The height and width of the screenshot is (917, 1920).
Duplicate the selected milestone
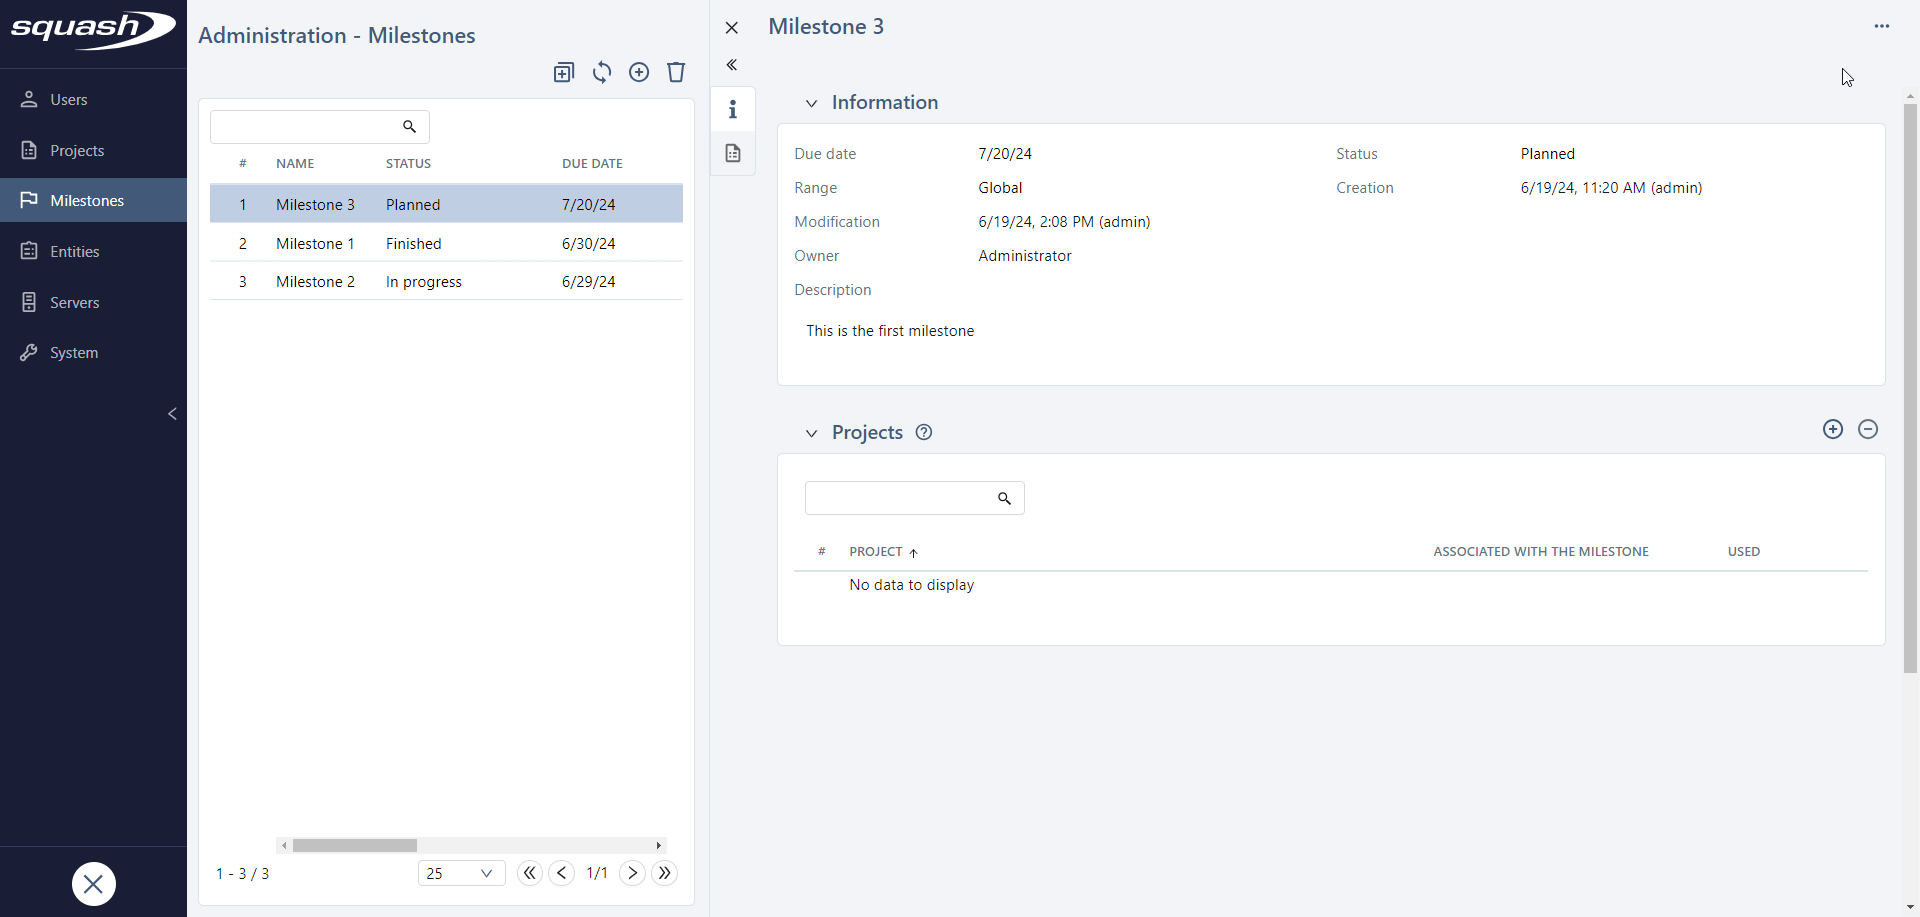coord(564,72)
